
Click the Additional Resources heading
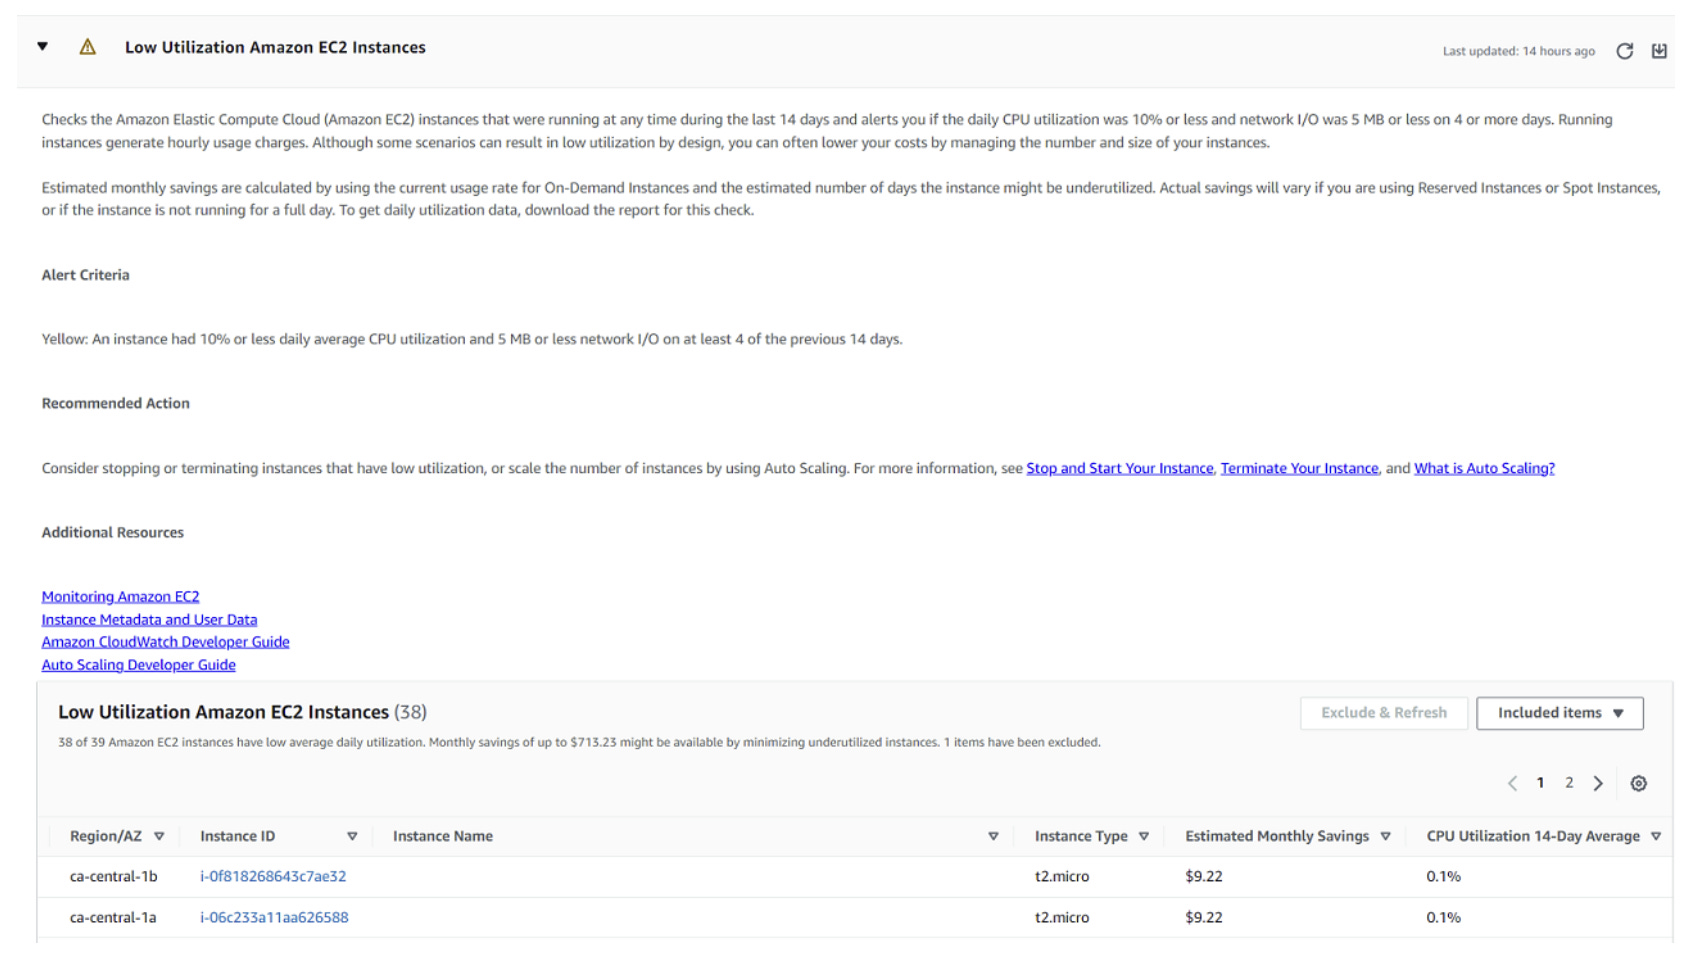pos(112,532)
